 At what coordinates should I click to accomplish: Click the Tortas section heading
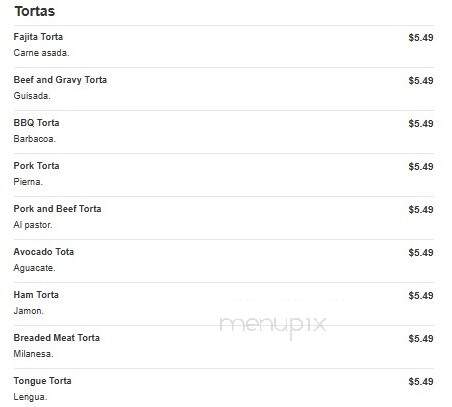(x=35, y=11)
